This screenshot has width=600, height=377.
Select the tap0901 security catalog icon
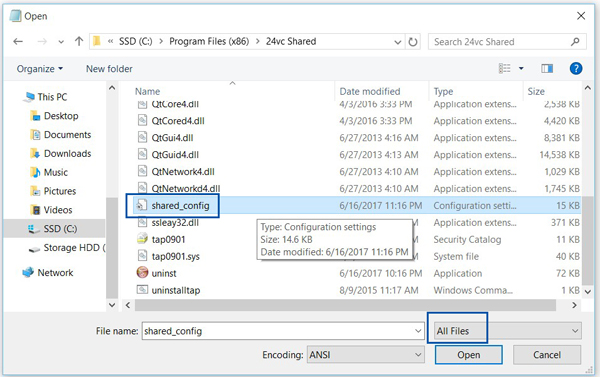142,239
